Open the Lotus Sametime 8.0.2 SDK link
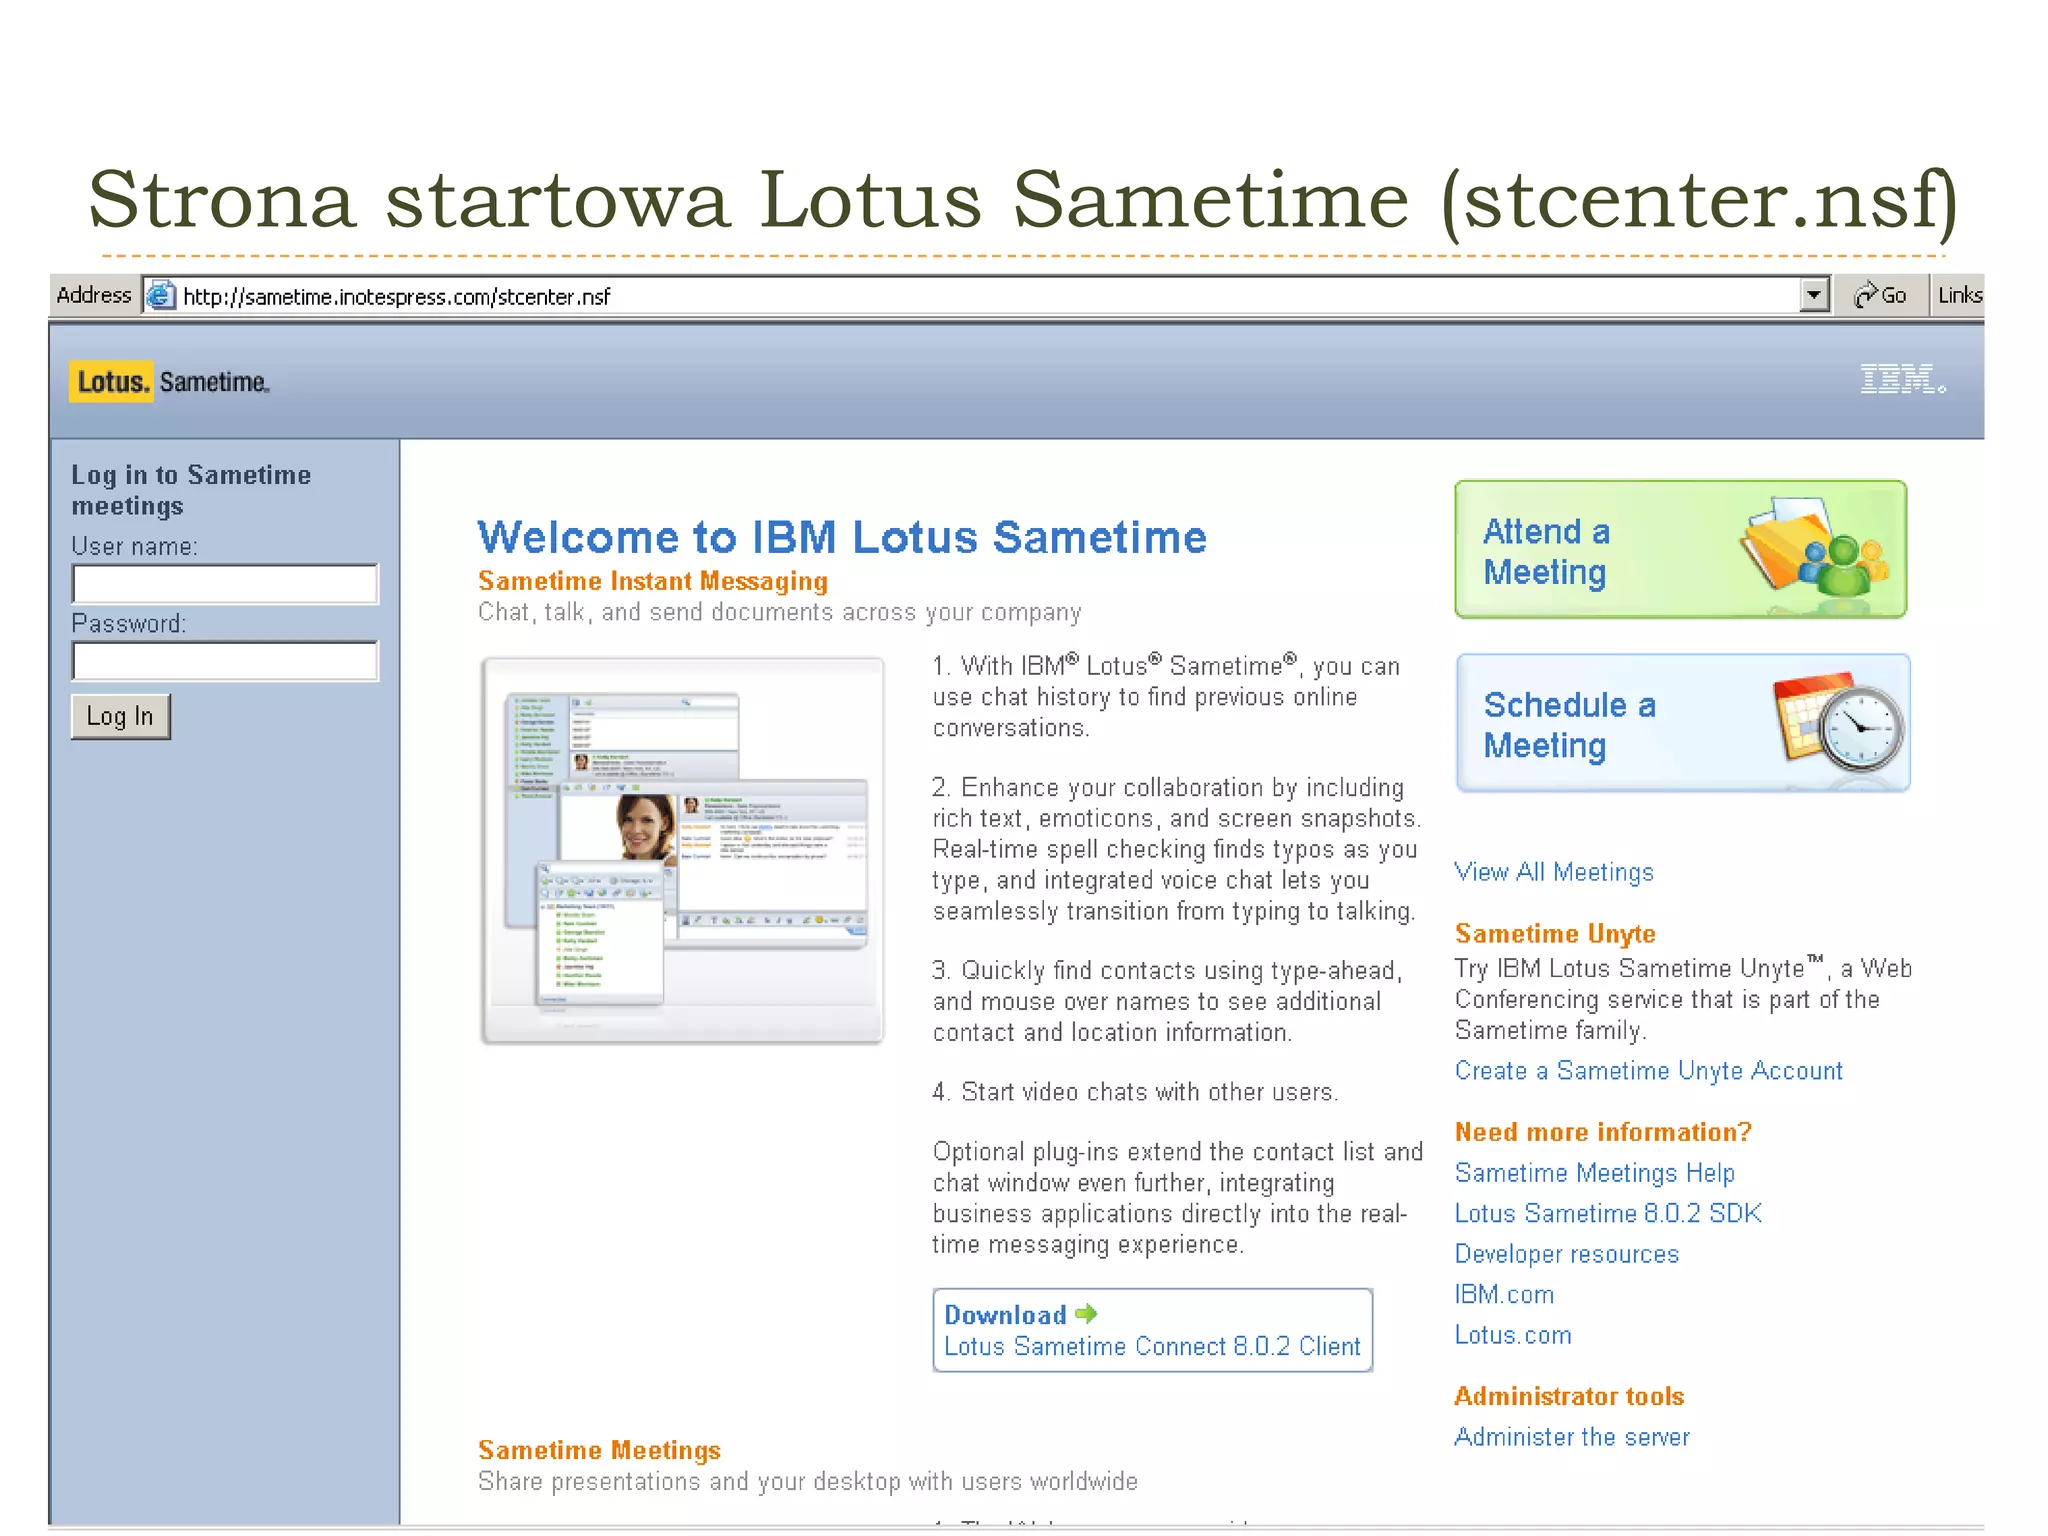This screenshot has height=1536, width=2048. pos(1607,1213)
